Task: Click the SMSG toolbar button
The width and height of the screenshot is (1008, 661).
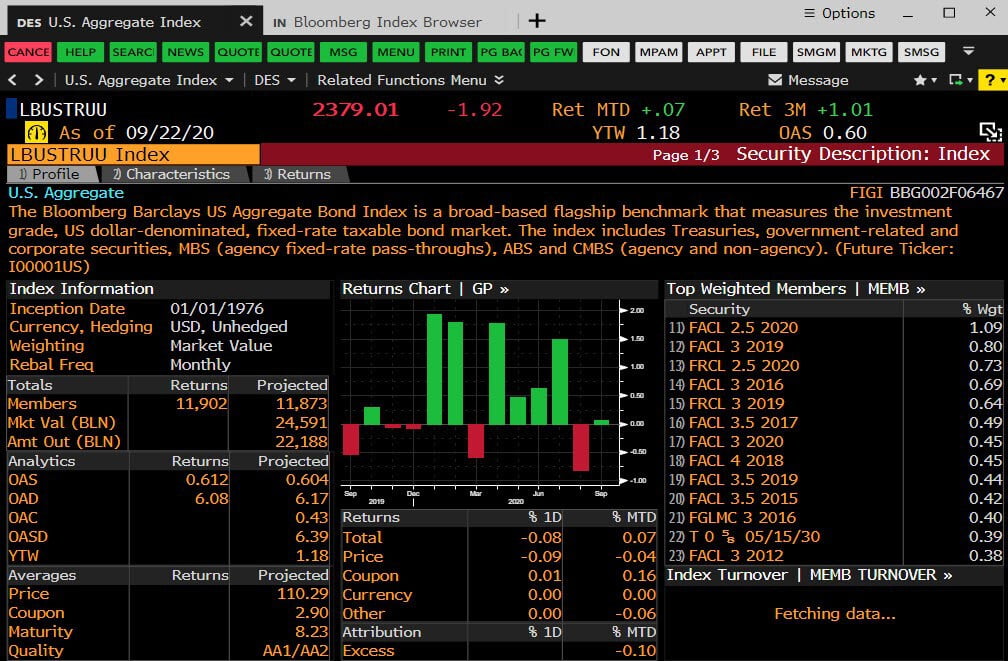Action: 921,52
